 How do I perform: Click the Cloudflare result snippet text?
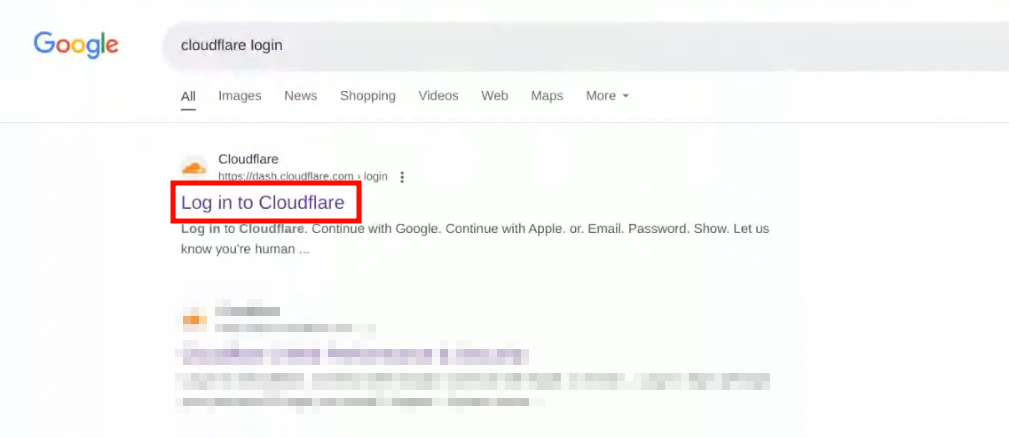click(x=475, y=239)
